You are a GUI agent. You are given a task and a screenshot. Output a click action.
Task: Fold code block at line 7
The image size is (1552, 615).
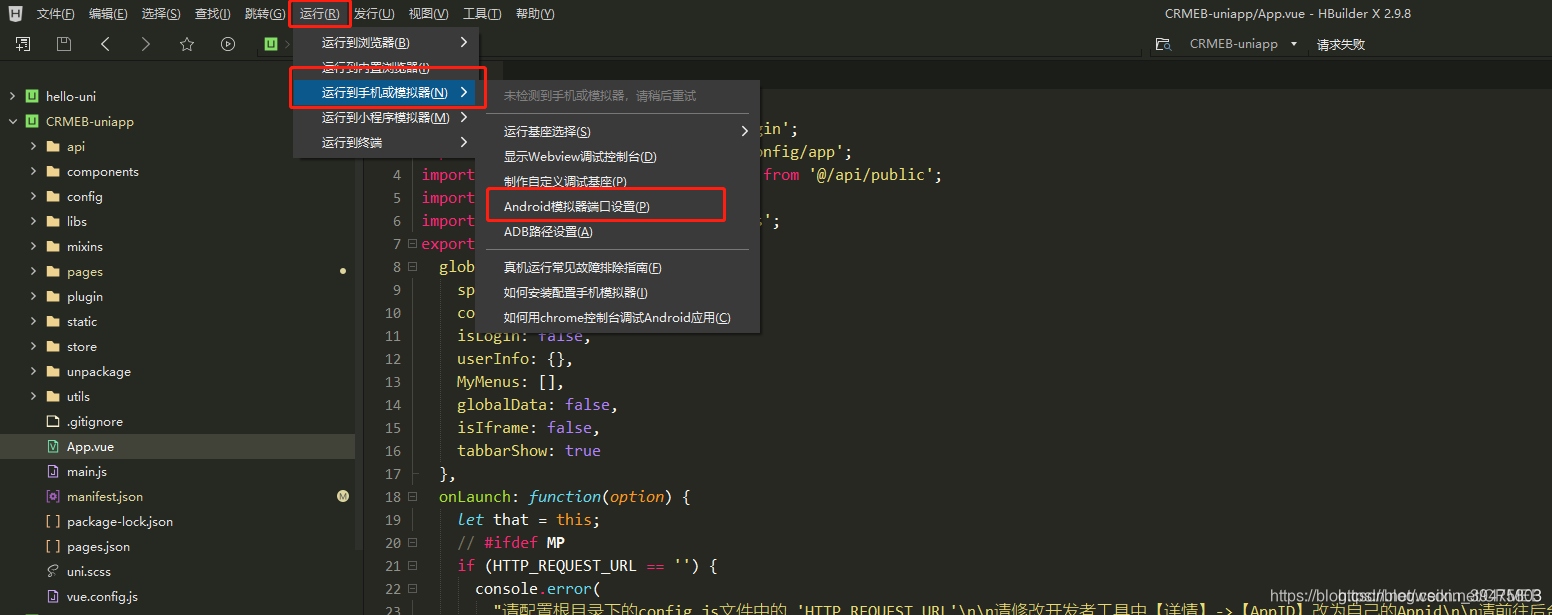tap(411, 244)
